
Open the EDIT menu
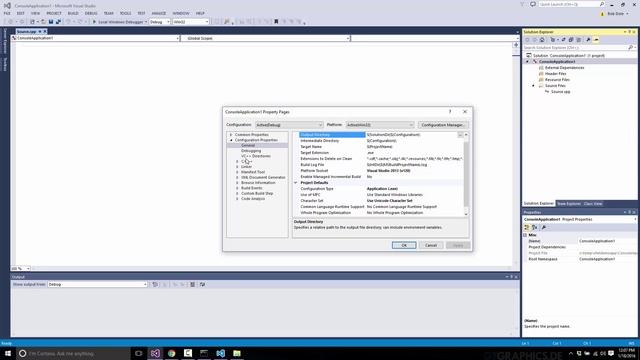20,13
